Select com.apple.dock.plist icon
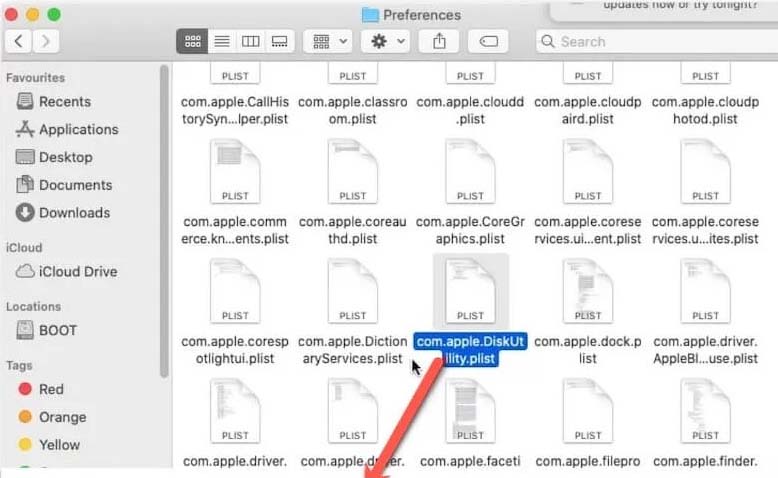Viewport: 778px width, 478px height. coord(587,291)
